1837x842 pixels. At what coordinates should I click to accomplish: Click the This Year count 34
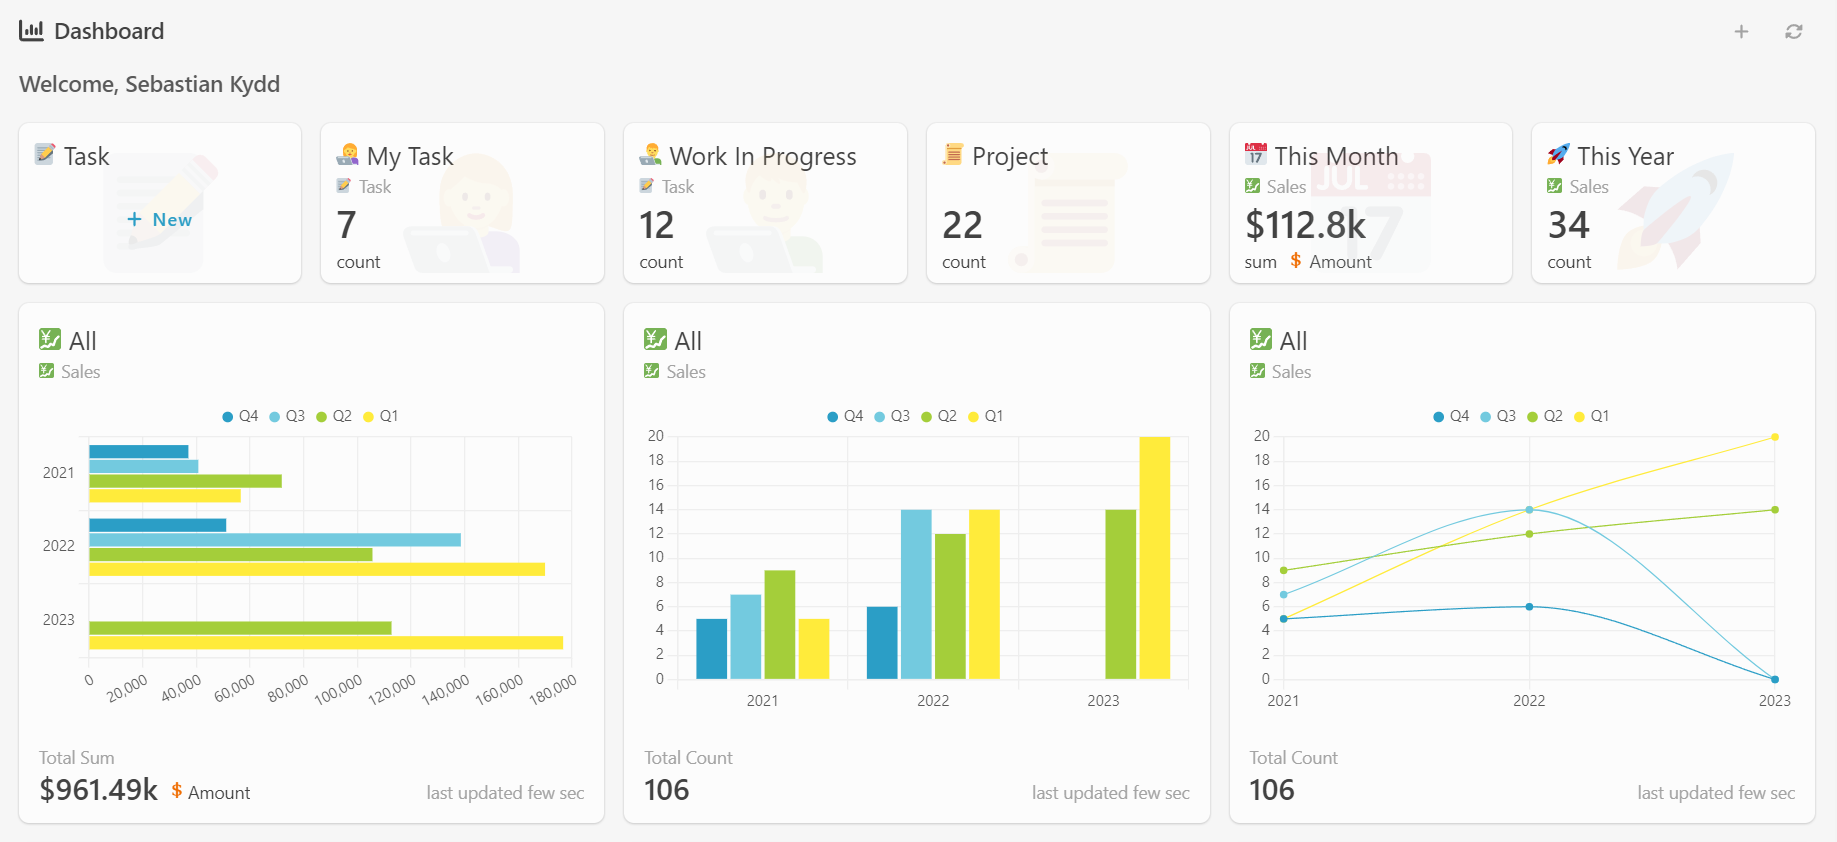(x=1568, y=225)
